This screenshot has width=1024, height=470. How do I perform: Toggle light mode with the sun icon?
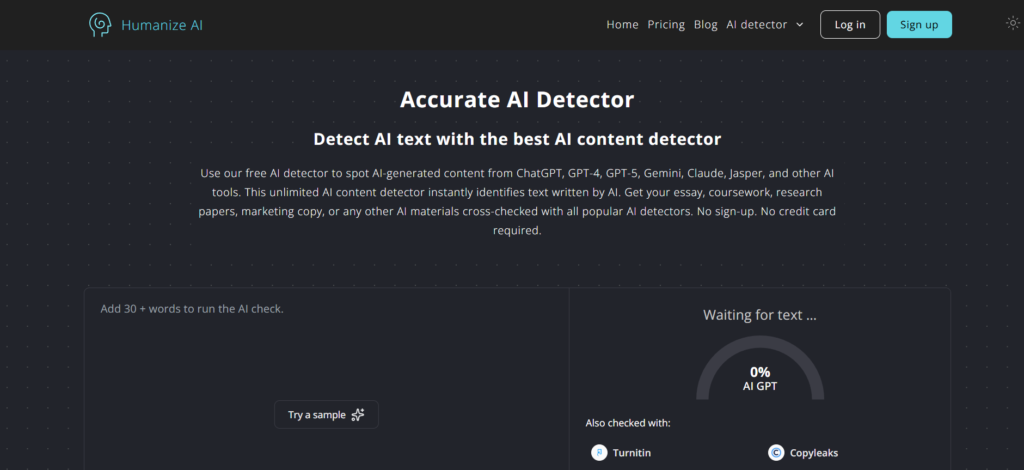(1012, 24)
